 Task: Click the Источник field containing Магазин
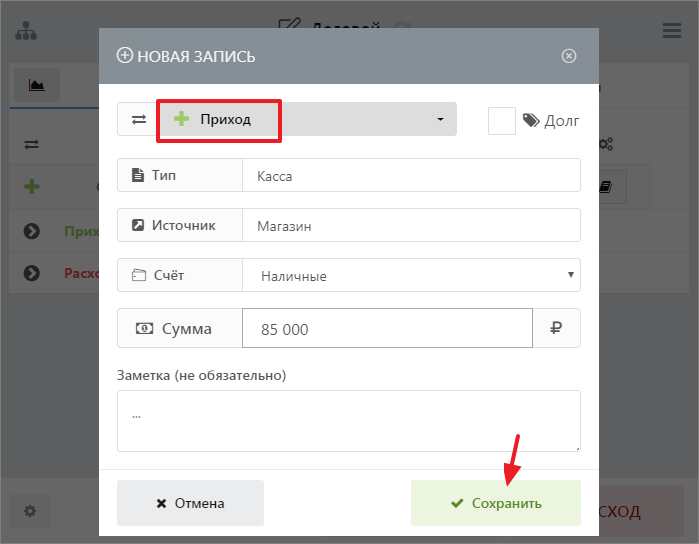pos(410,226)
